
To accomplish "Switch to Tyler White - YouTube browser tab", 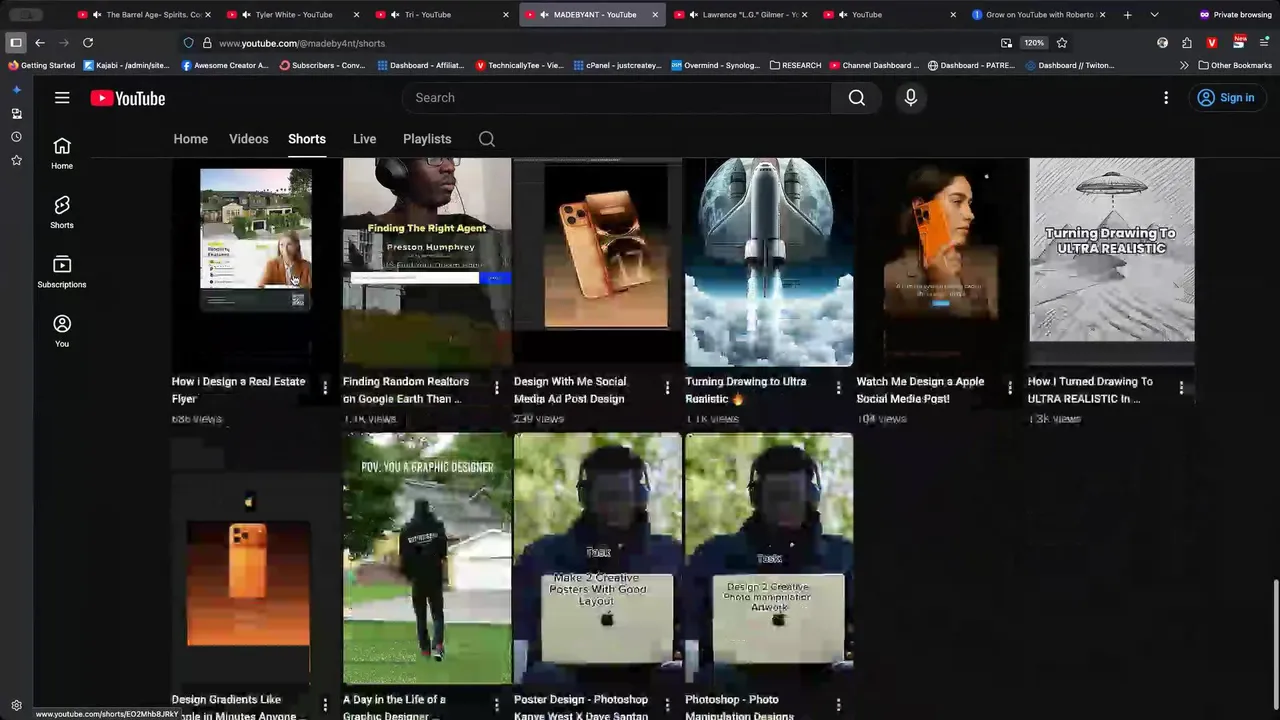I will tap(293, 15).
